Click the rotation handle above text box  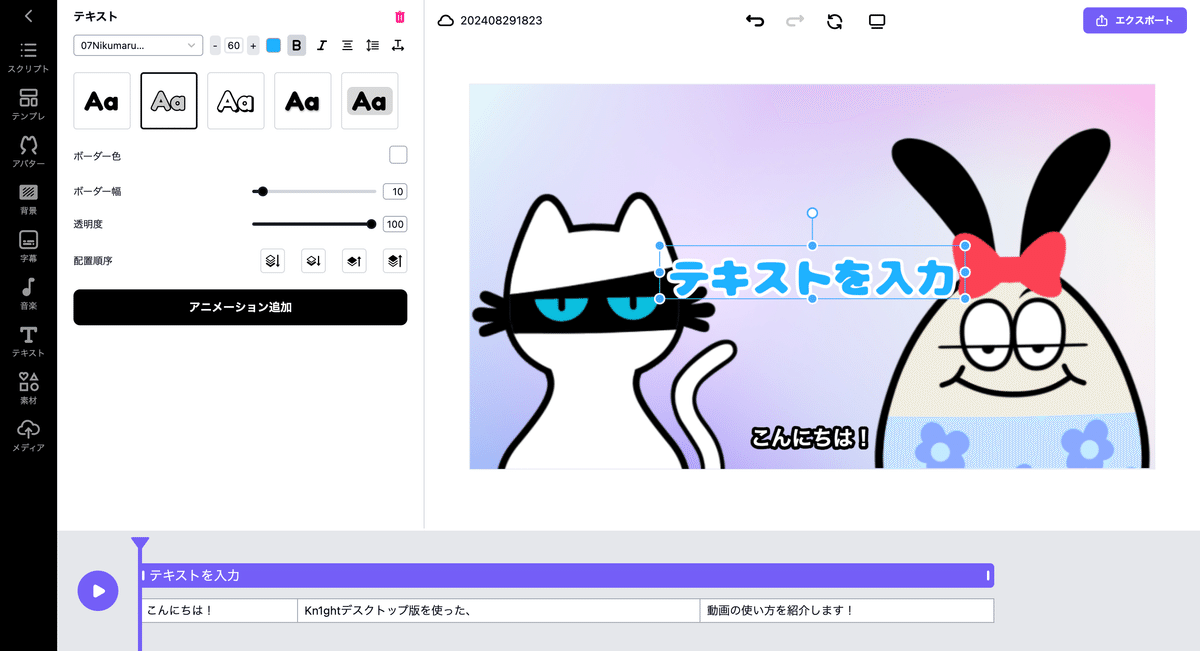[812, 213]
